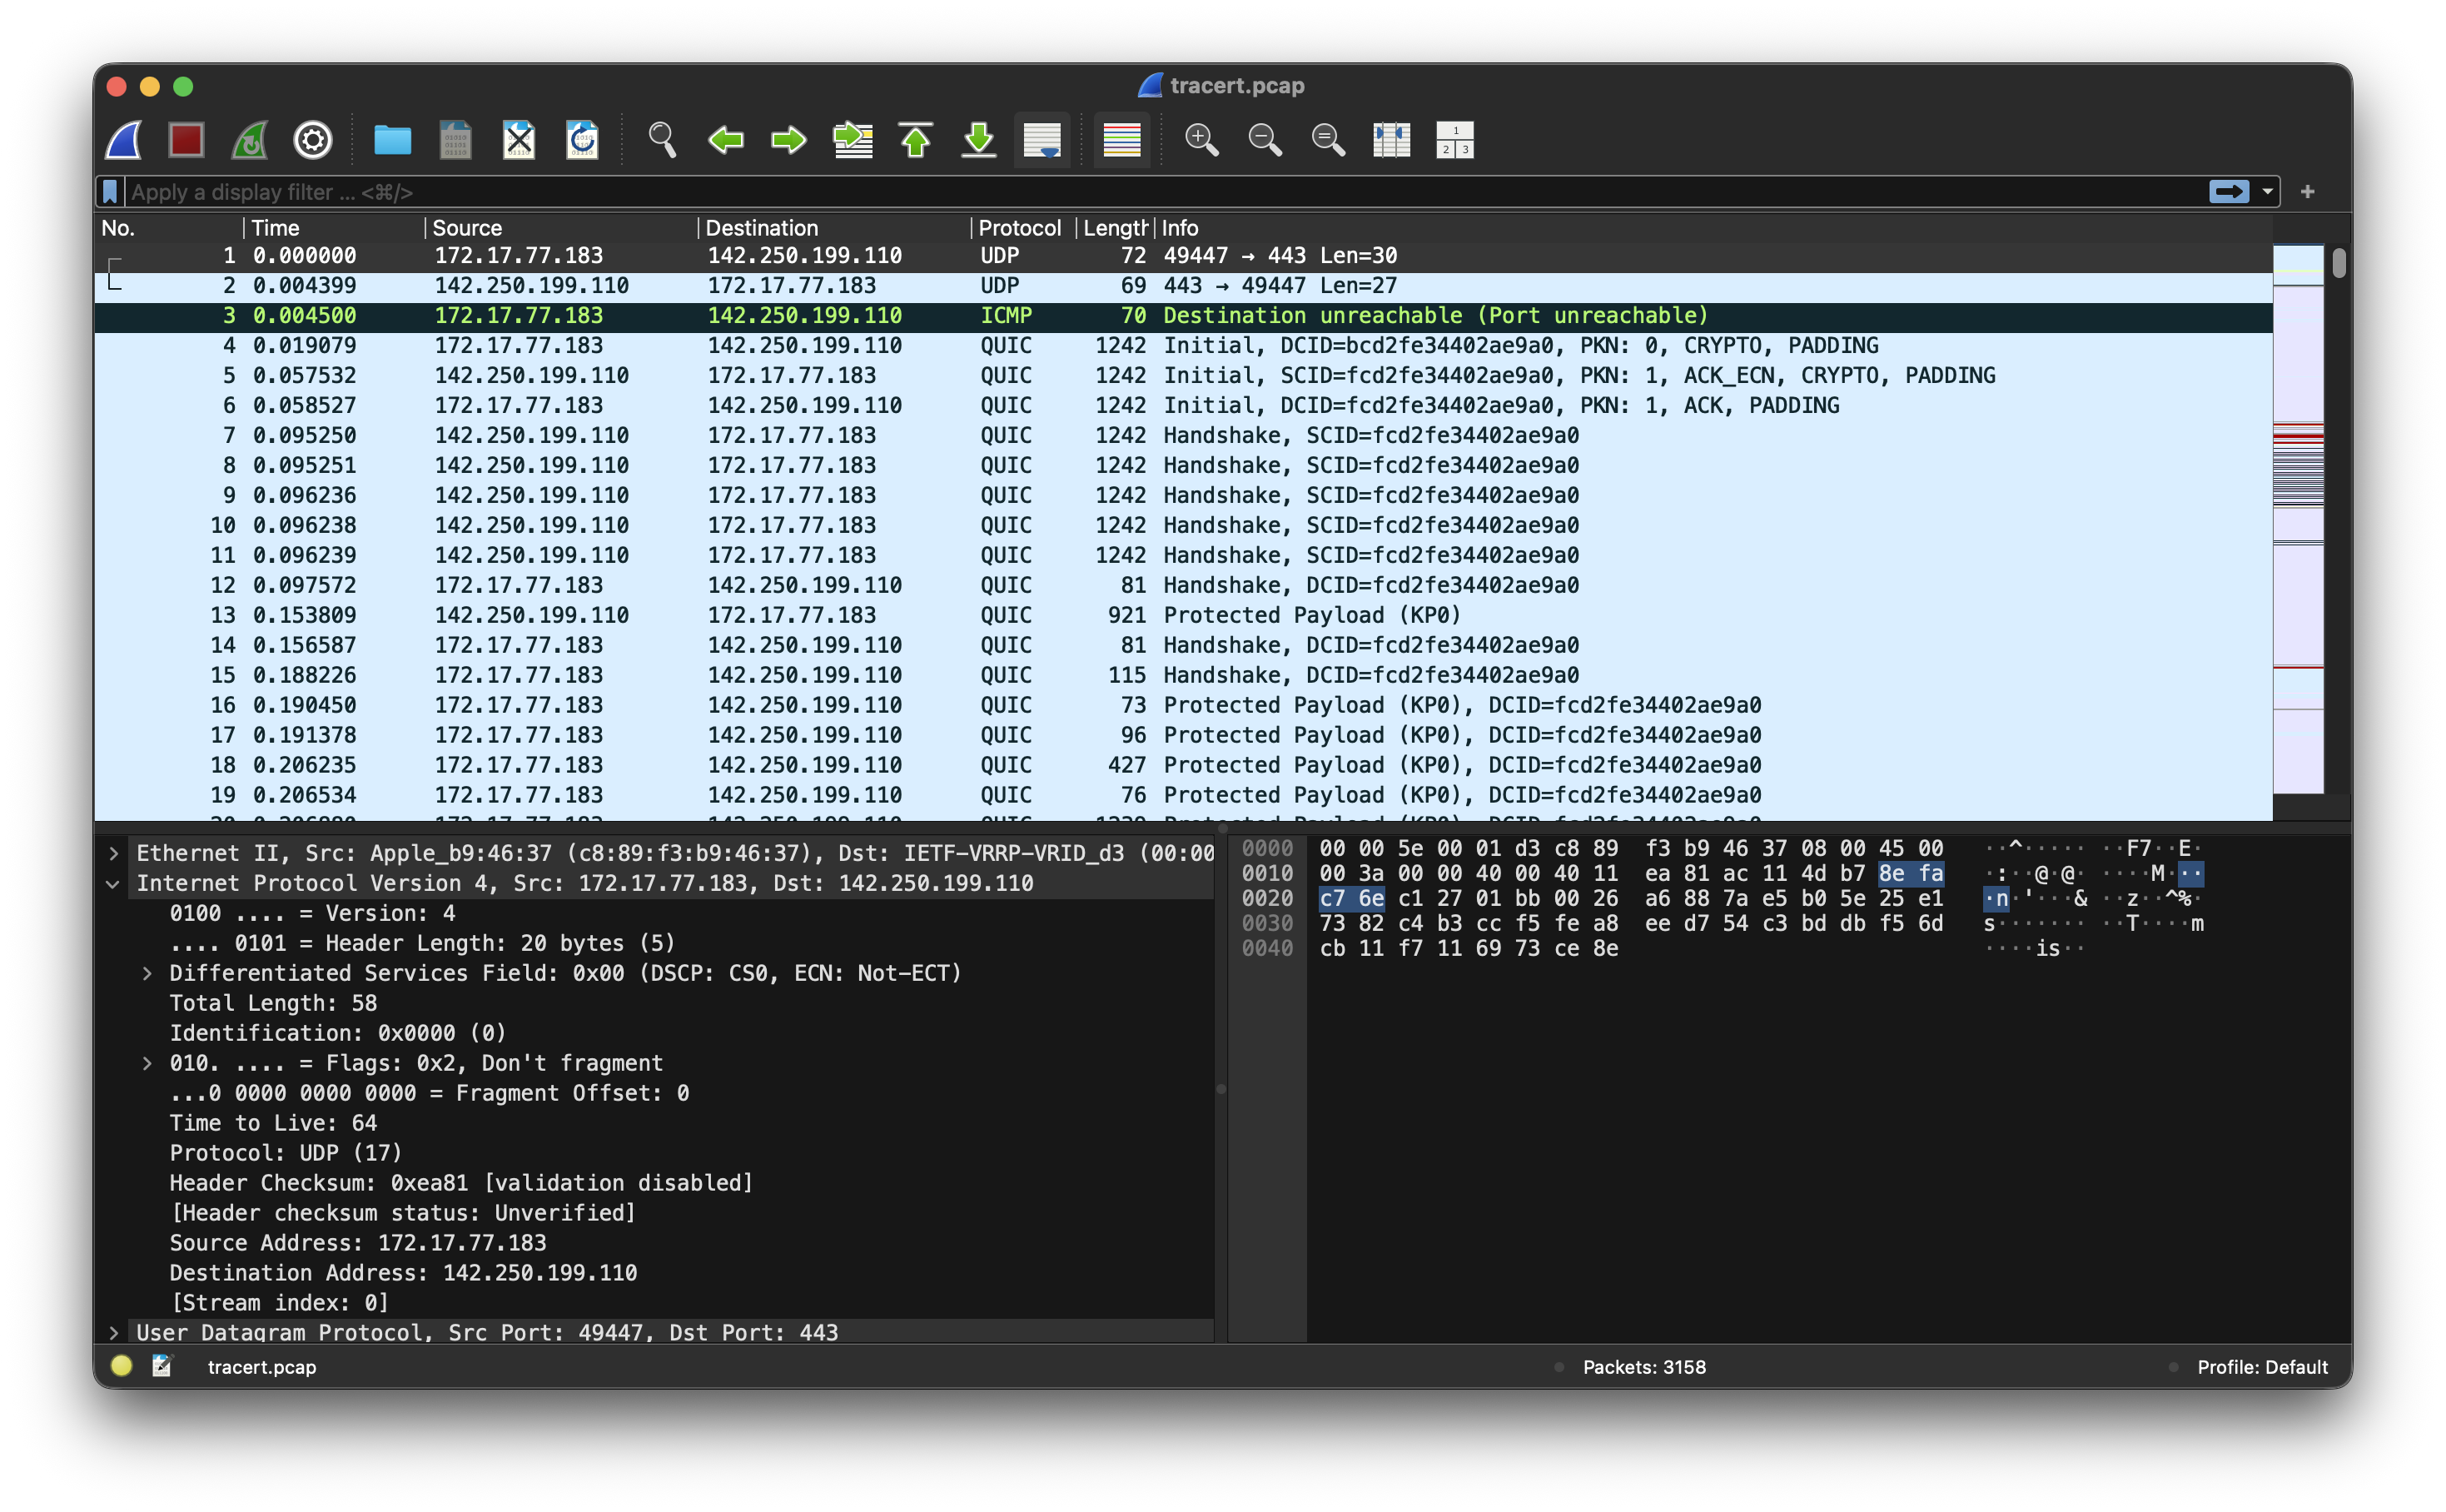Click highlighted hex bytes 8e fa
The image size is (2446, 1512).
click(1911, 874)
